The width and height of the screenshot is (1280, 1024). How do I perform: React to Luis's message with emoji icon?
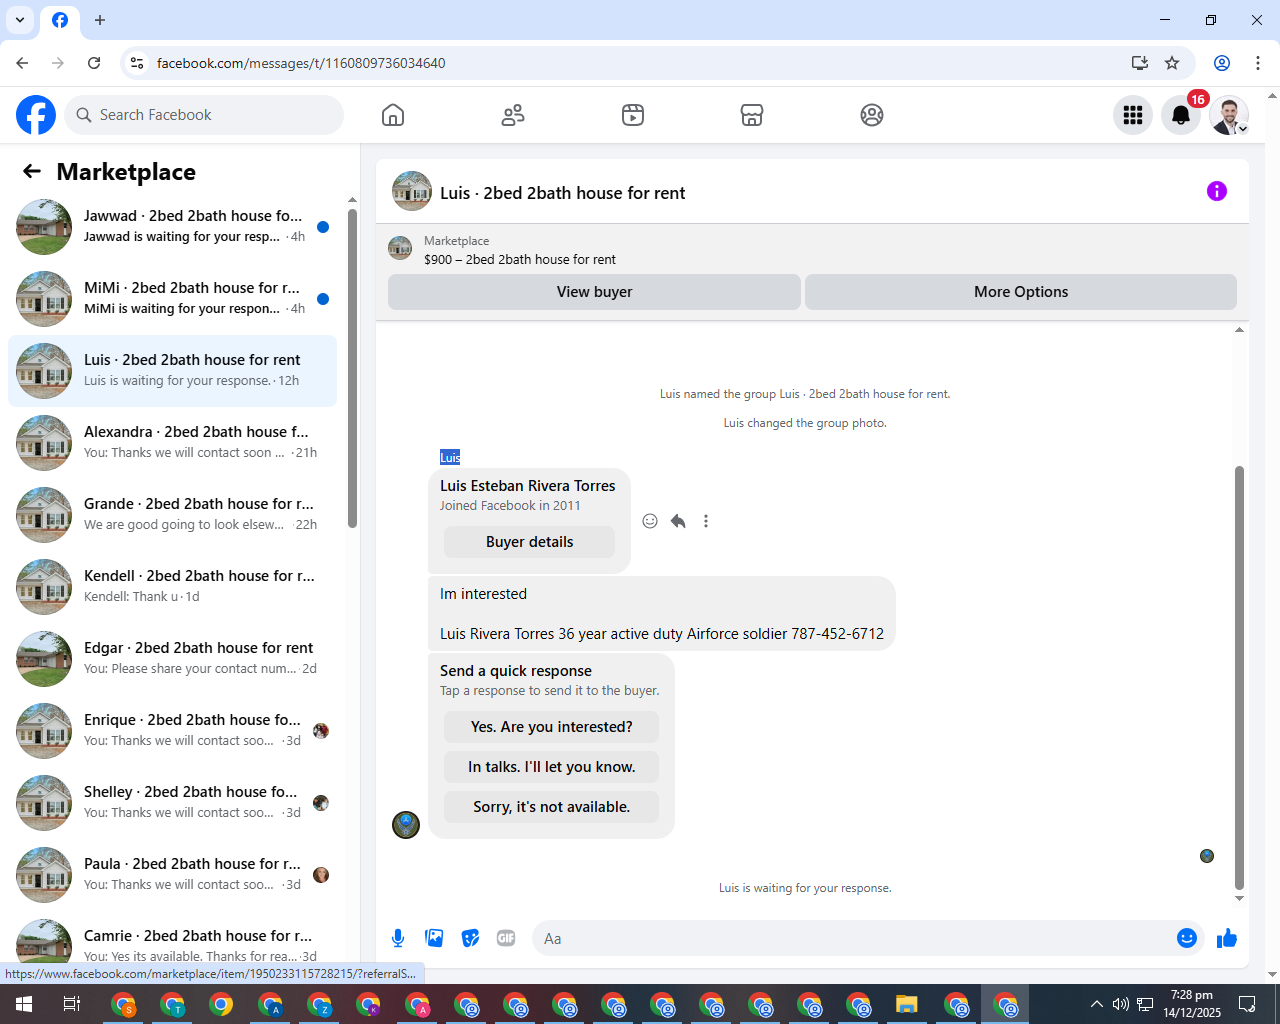click(x=650, y=521)
